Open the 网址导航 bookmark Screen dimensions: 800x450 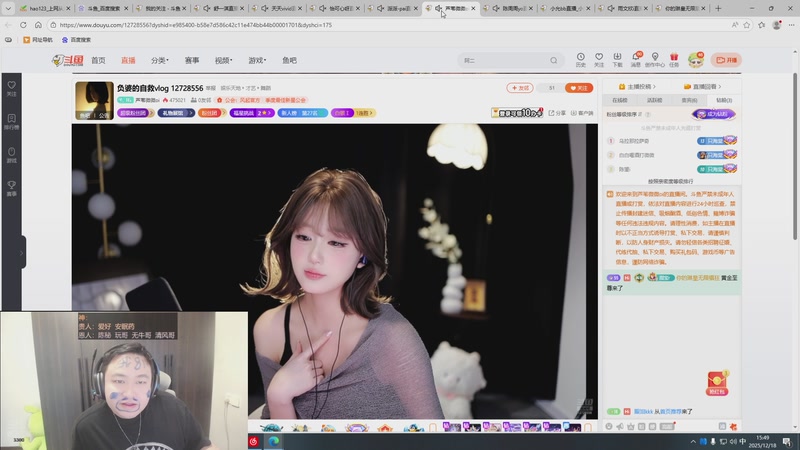click(38, 40)
